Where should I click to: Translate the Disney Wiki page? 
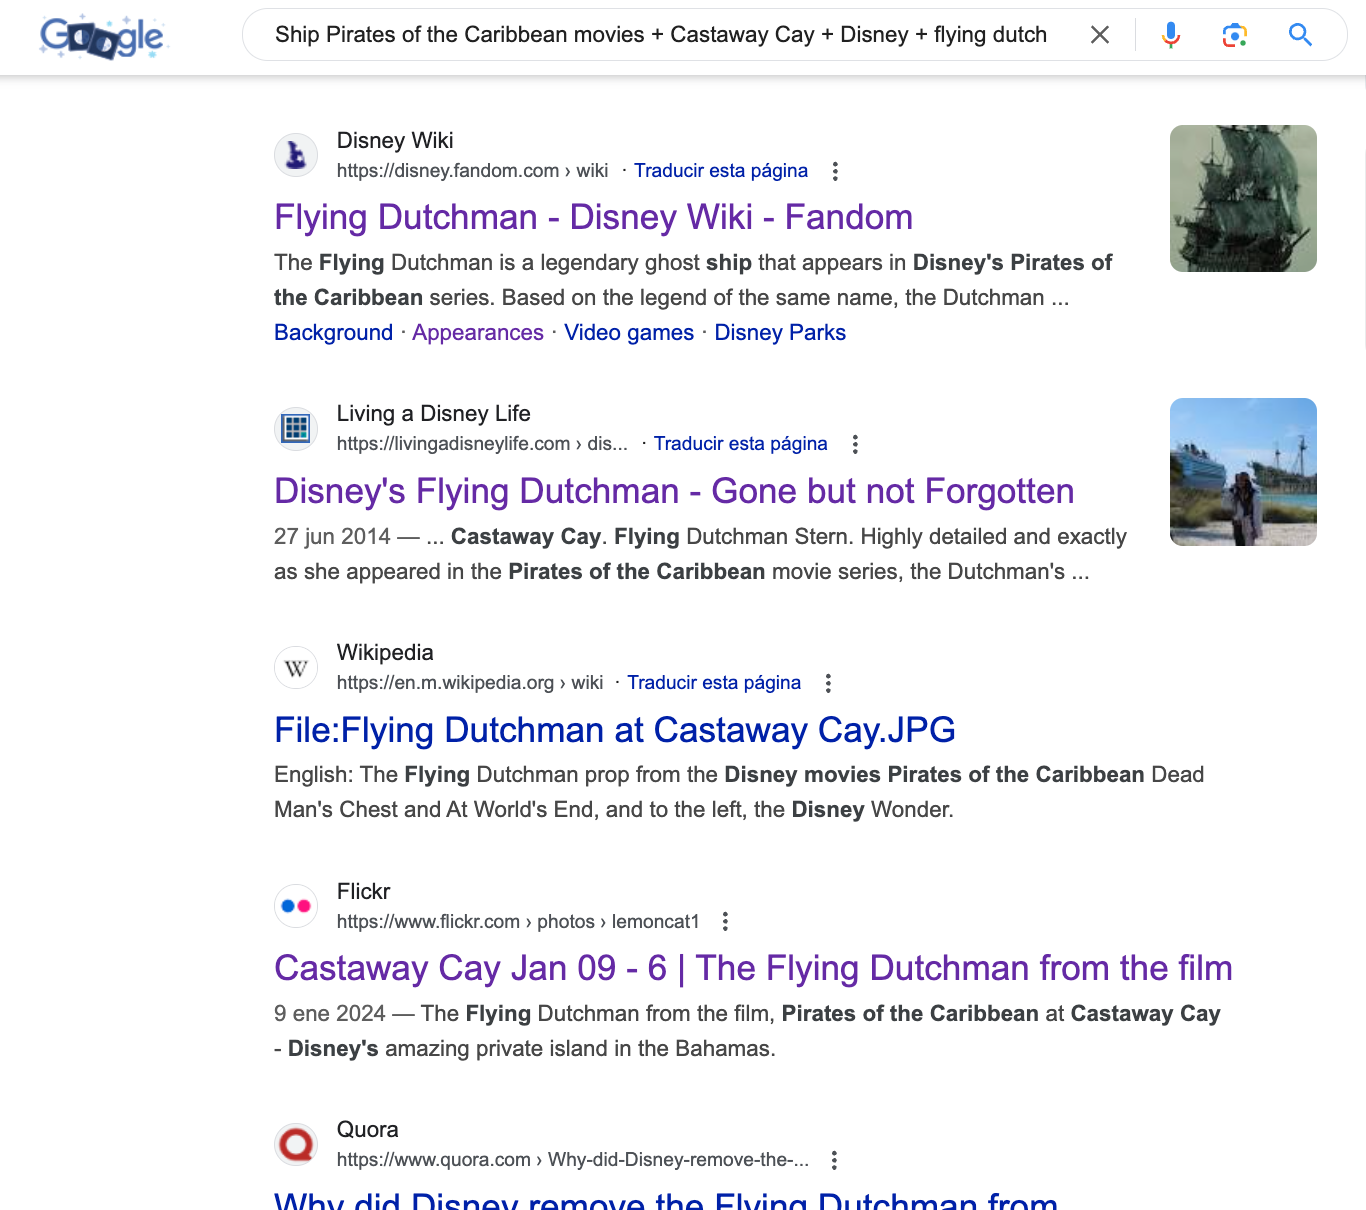coord(720,171)
